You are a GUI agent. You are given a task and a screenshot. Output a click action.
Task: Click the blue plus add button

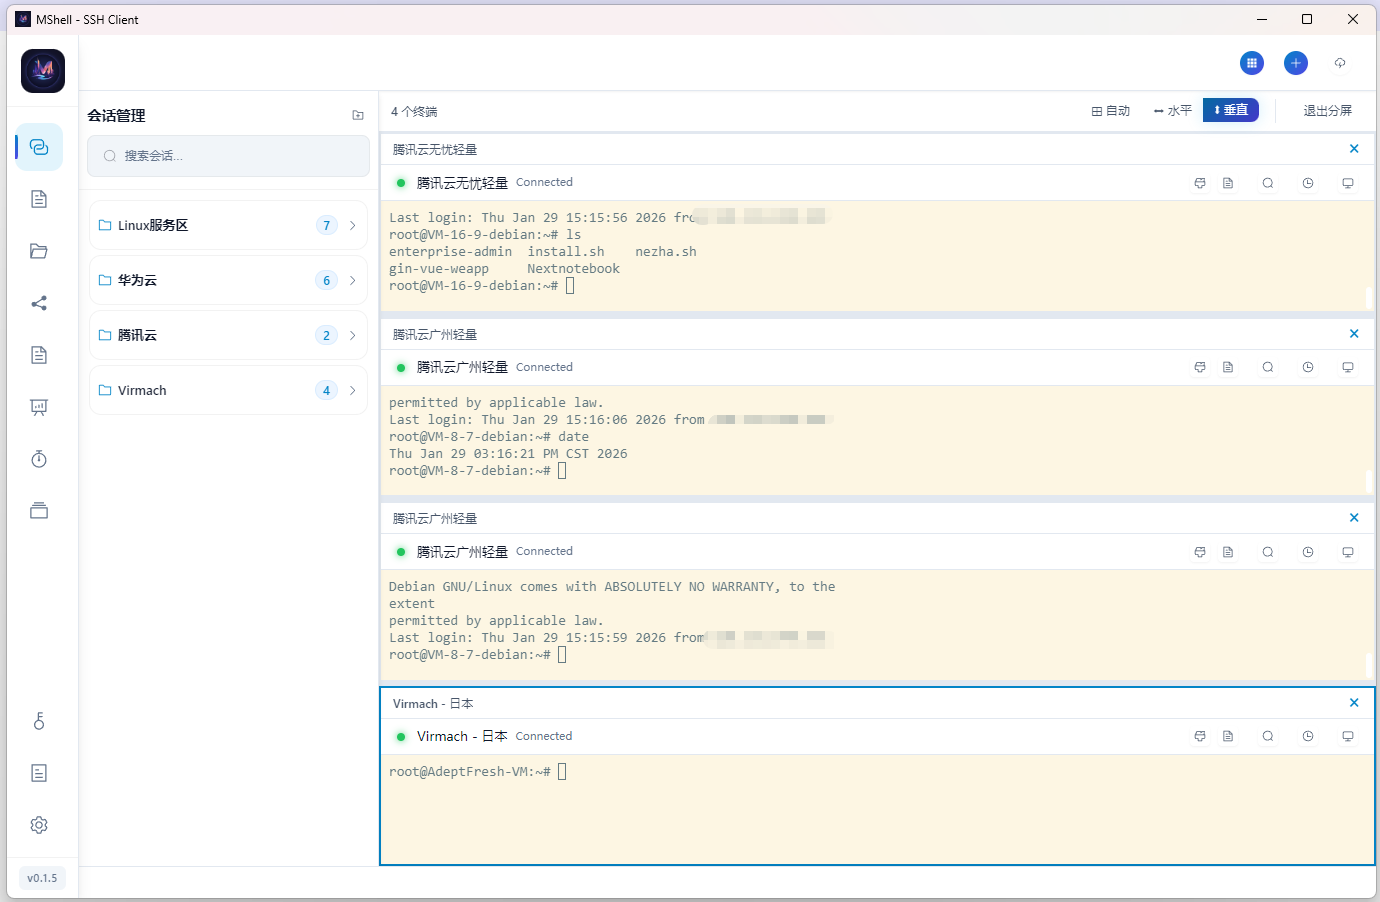click(1295, 63)
